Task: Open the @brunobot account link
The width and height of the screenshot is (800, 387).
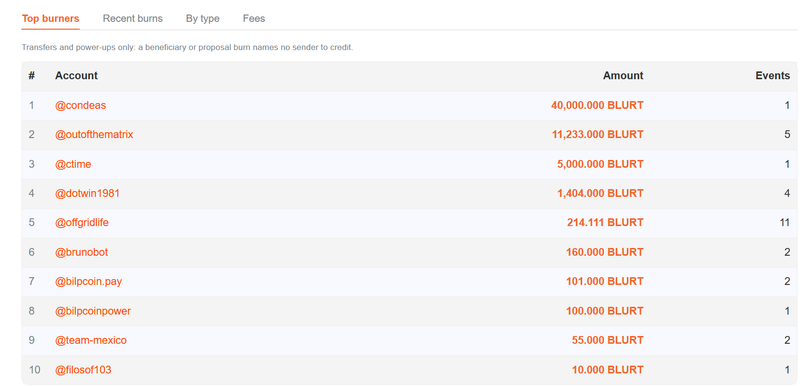Action: (x=82, y=252)
